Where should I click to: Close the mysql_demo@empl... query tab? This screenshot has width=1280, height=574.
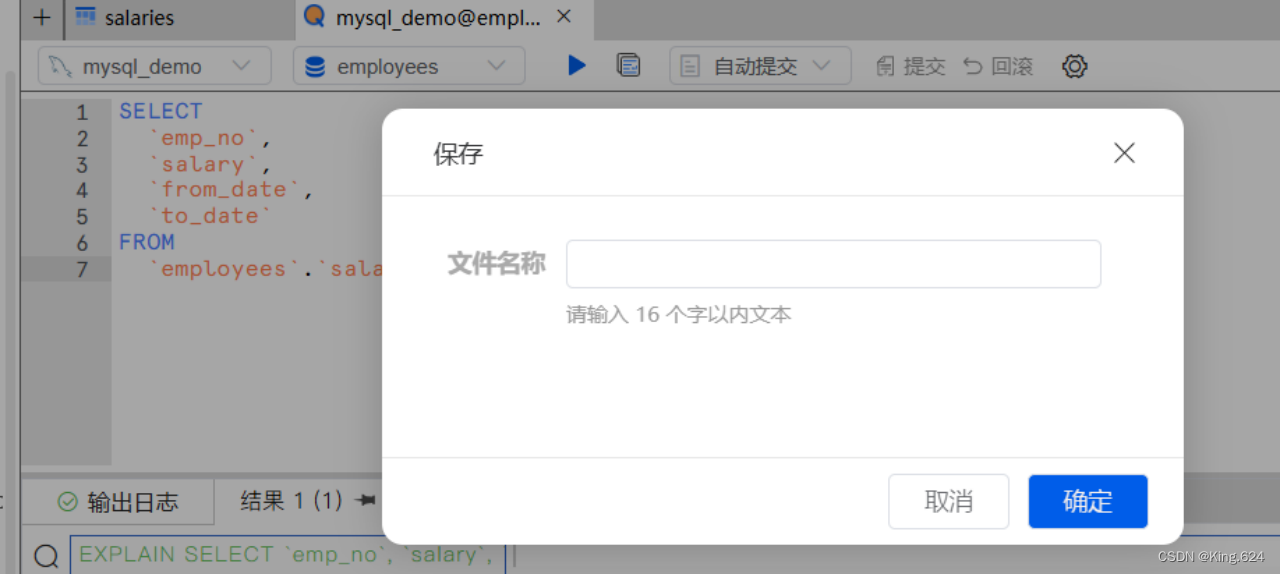pos(564,17)
